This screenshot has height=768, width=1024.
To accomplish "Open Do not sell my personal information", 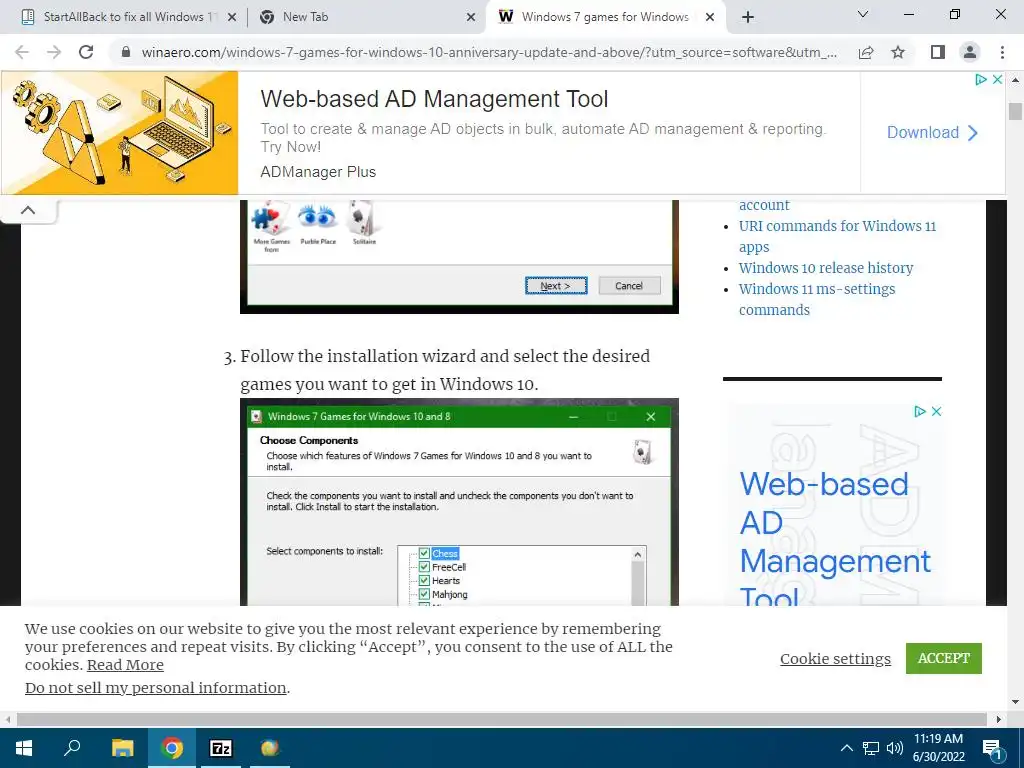I will click(x=155, y=688).
